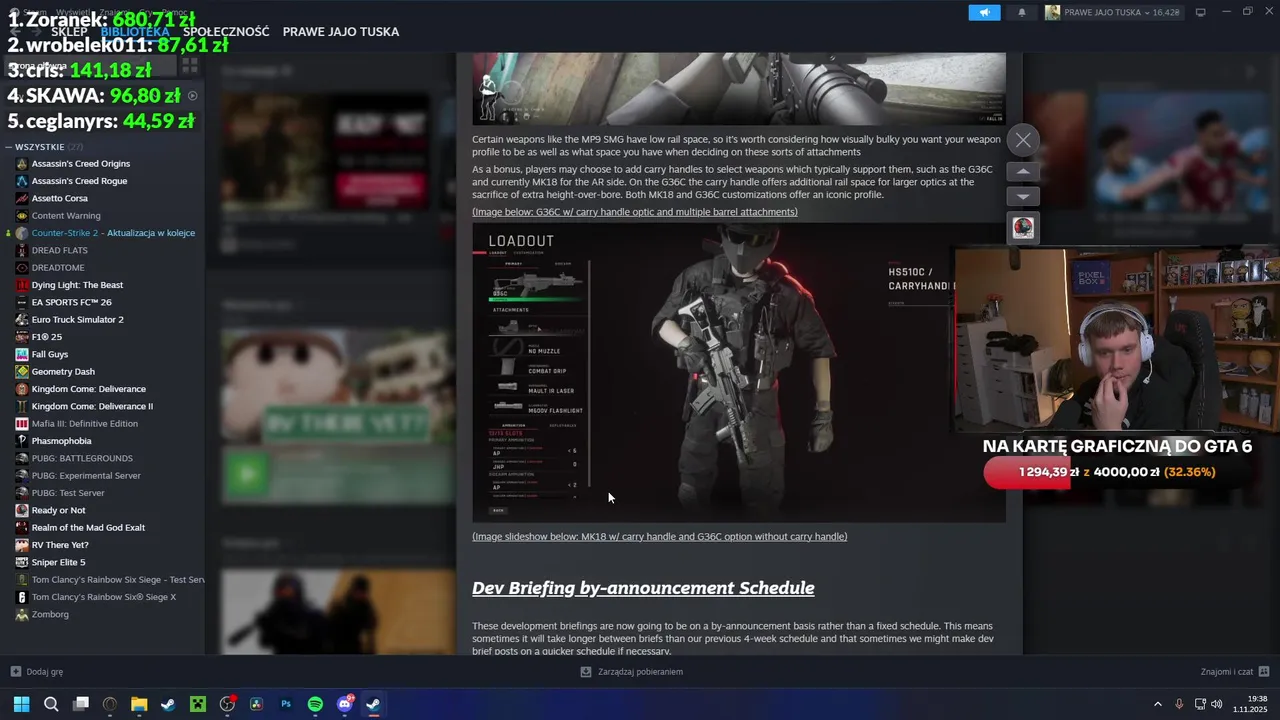Open Windows Start menu
This screenshot has height=720, width=1280.
[x=21, y=704]
